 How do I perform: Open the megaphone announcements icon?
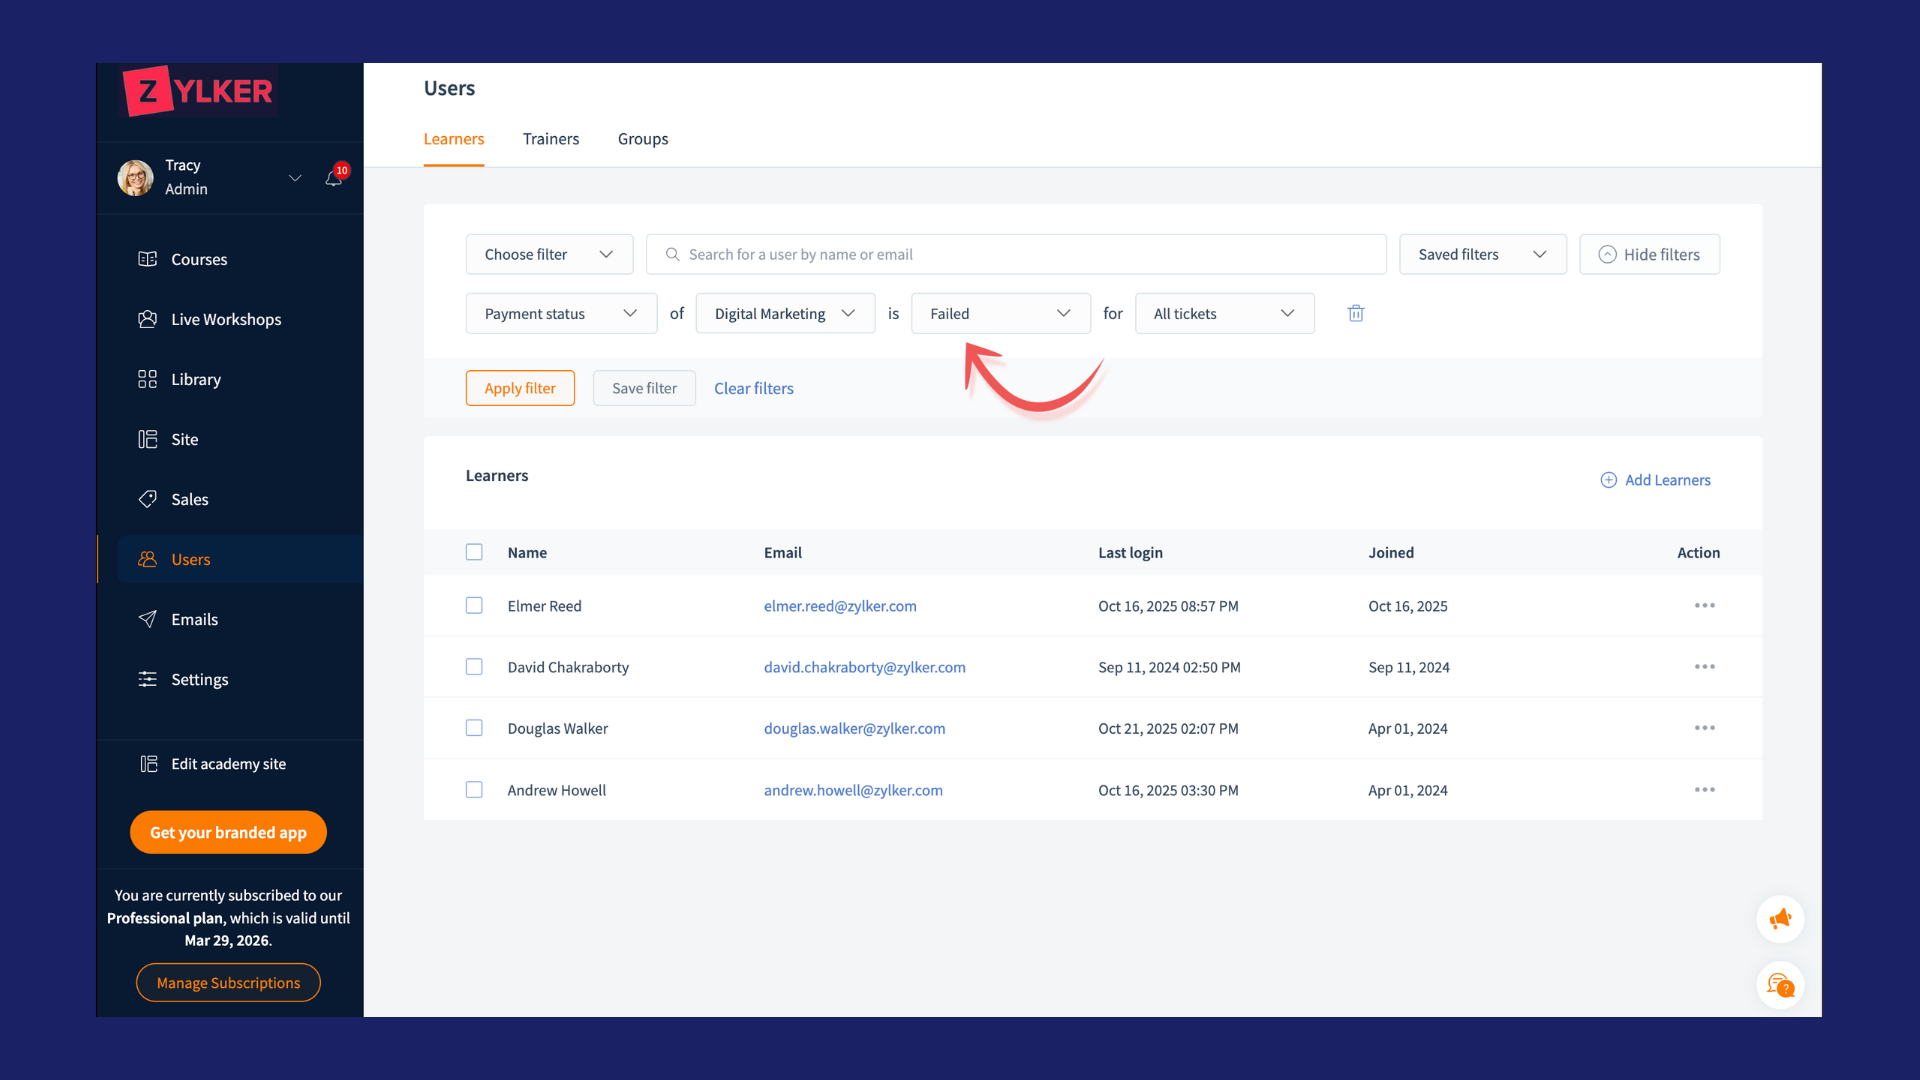[x=1780, y=918]
